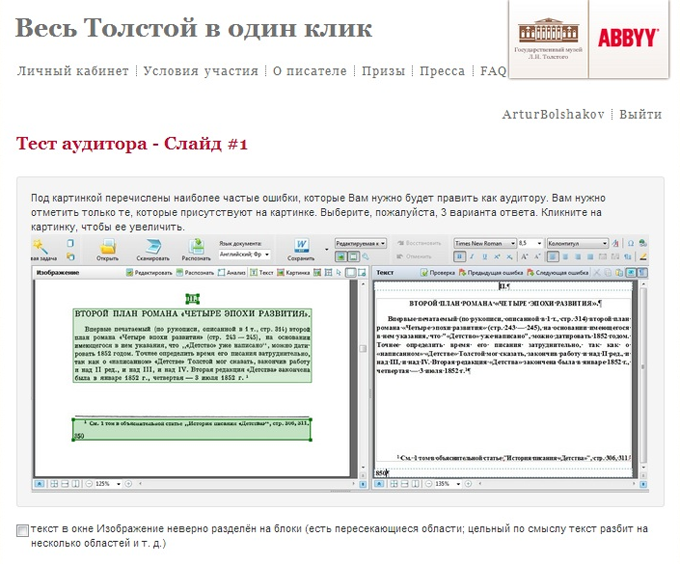Click the Выйти logout link
Screen dimensions: 680x564
point(640,115)
